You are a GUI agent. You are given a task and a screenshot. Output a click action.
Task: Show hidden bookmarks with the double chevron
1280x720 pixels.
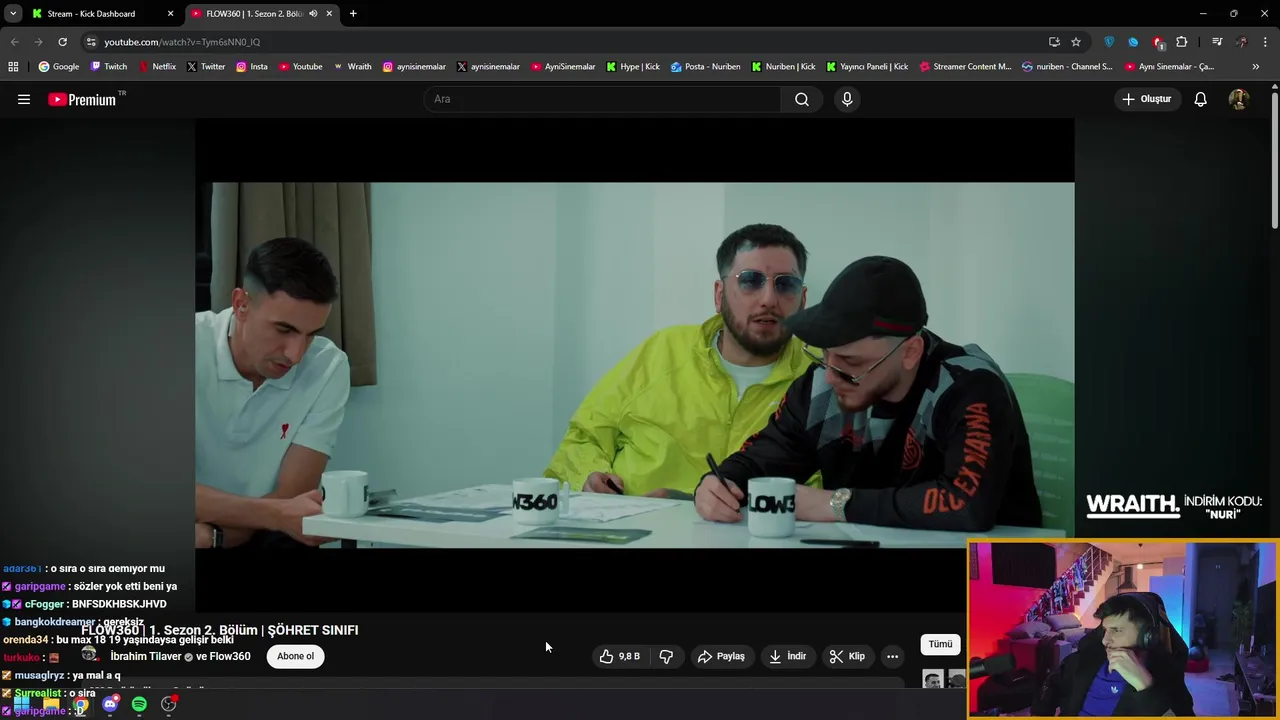click(x=1256, y=67)
